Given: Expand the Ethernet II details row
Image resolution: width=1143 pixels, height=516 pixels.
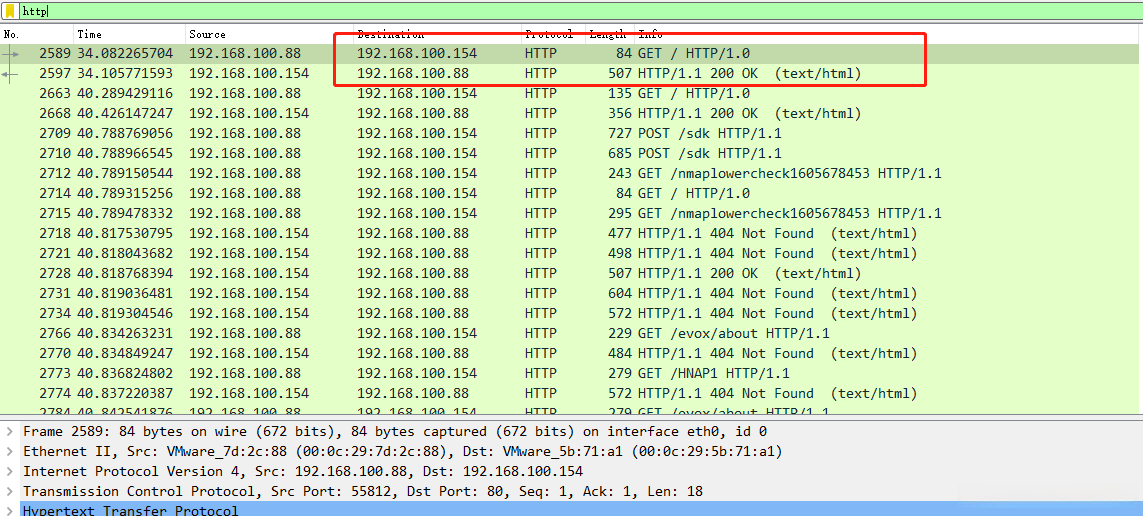Looking at the screenshot, I should coord(9,451).
